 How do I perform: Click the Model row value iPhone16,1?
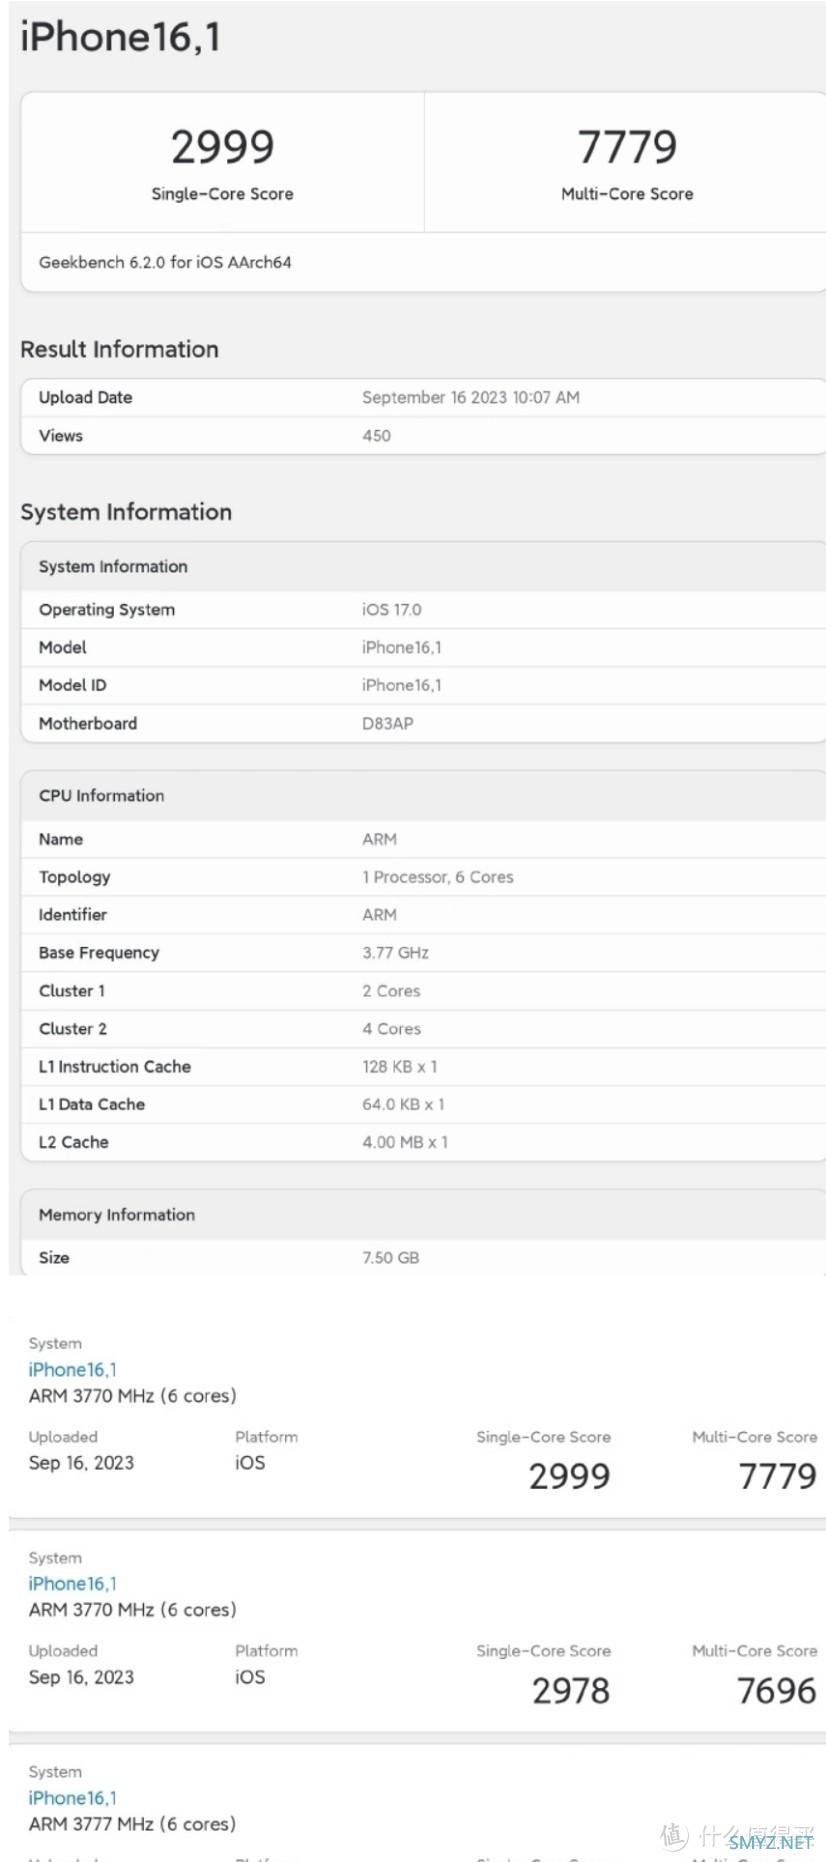point(401,647)
